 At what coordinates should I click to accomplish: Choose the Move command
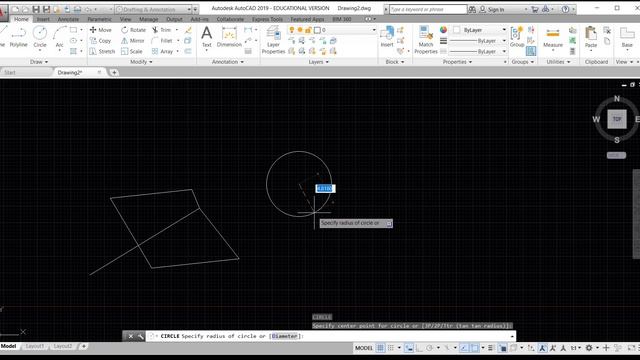point(100,30)
